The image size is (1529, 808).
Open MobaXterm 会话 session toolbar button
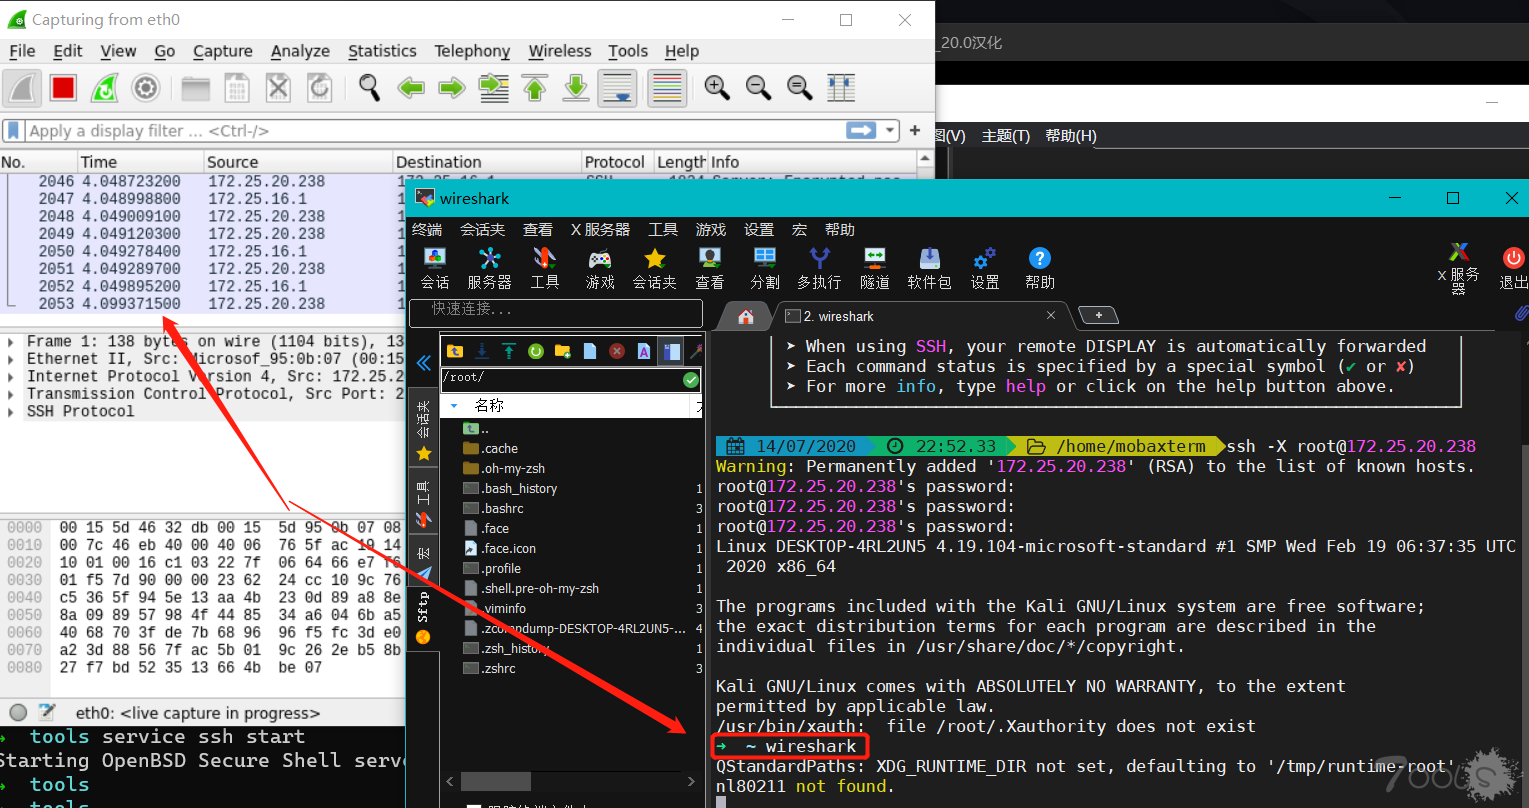[434, 268]
